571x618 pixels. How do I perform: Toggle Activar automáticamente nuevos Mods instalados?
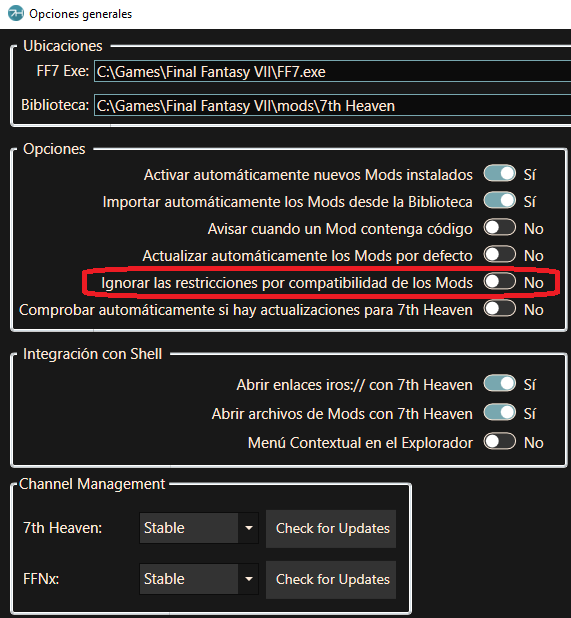coord(500,173)
